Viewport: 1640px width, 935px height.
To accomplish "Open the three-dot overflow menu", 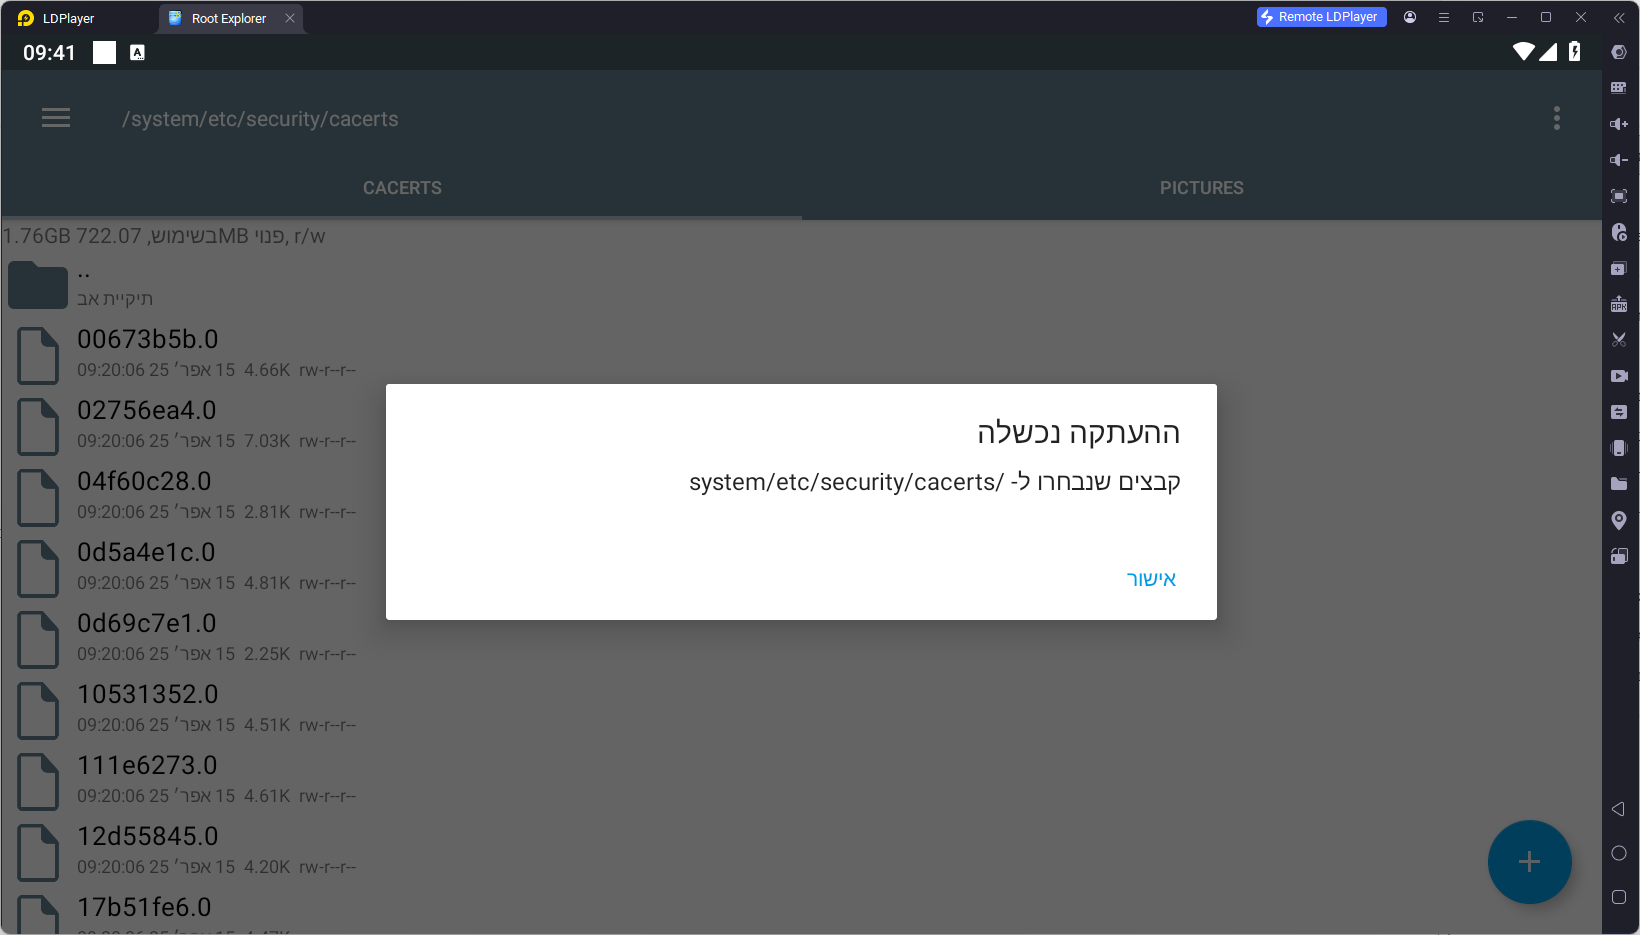I will tap(1556, 119).
